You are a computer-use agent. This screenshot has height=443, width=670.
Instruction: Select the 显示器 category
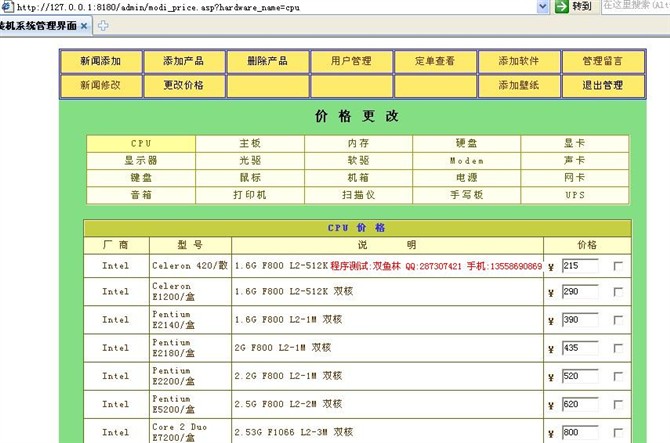click(141, 161)
